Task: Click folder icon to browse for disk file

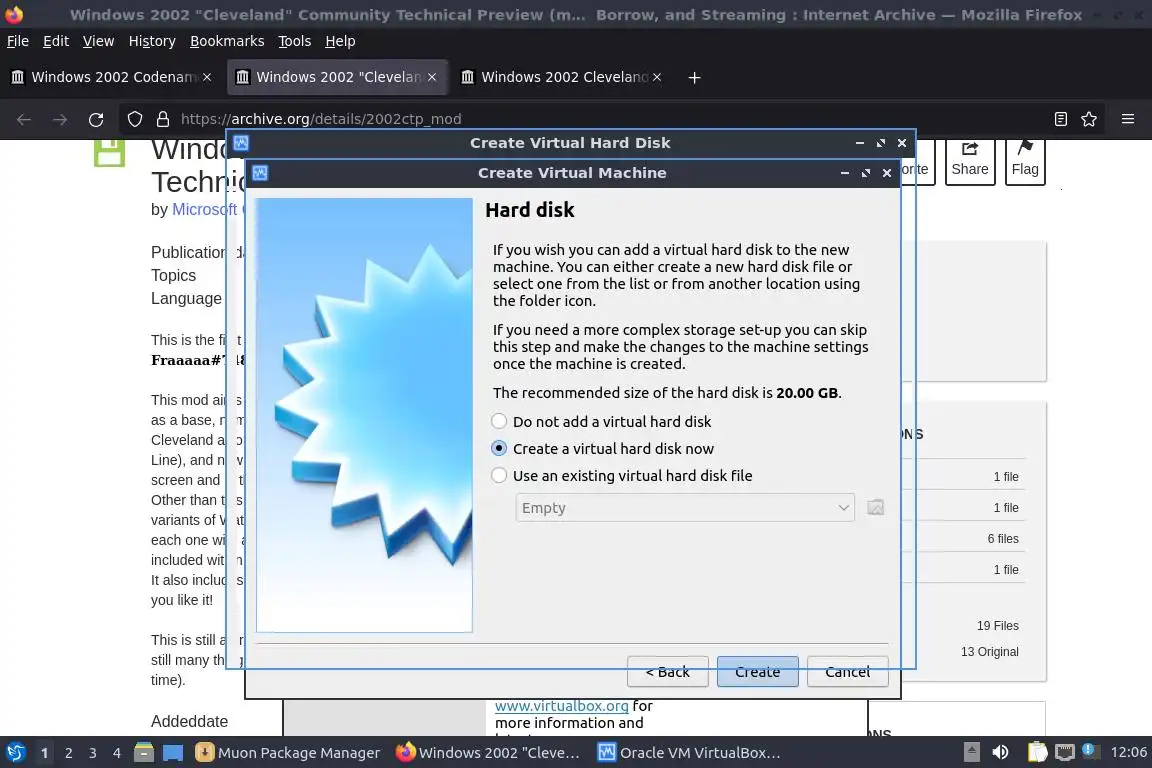Action: [875, 508]
